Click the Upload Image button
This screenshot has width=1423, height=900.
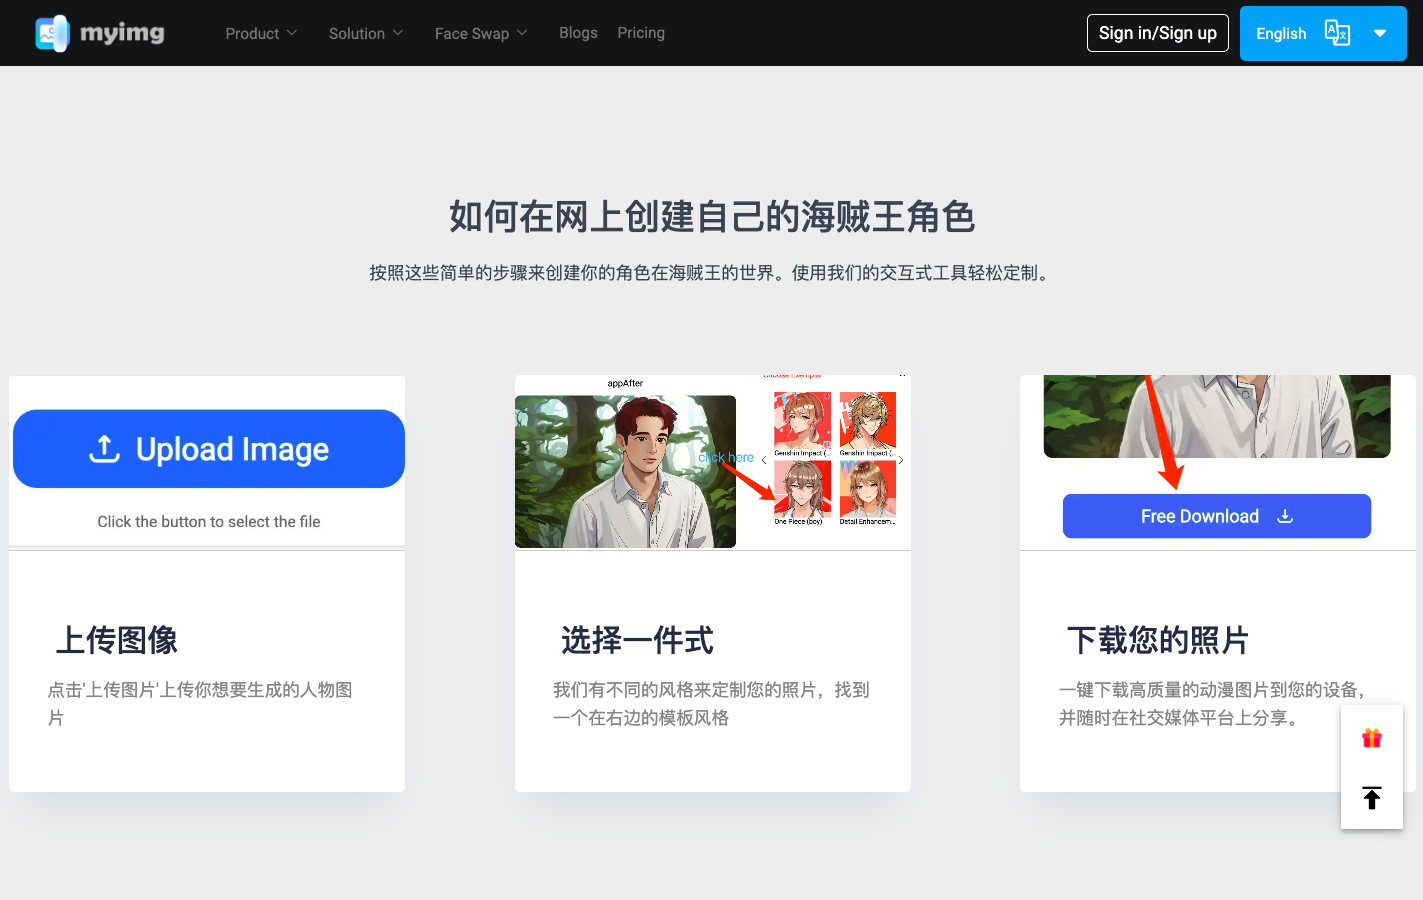[208, 448]
